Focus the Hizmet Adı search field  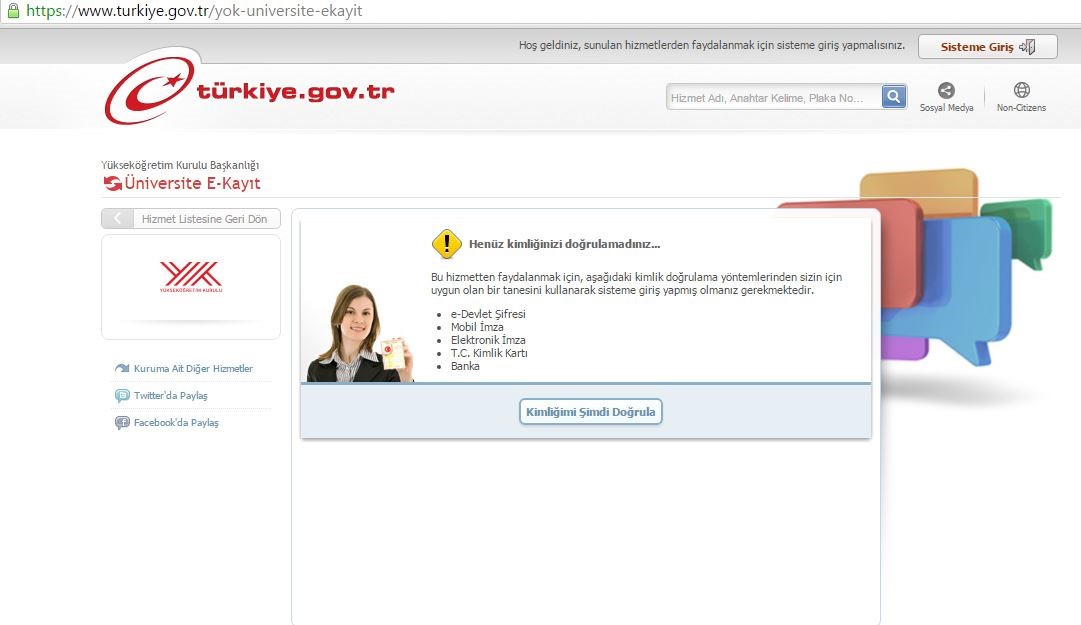click(774, 97)
